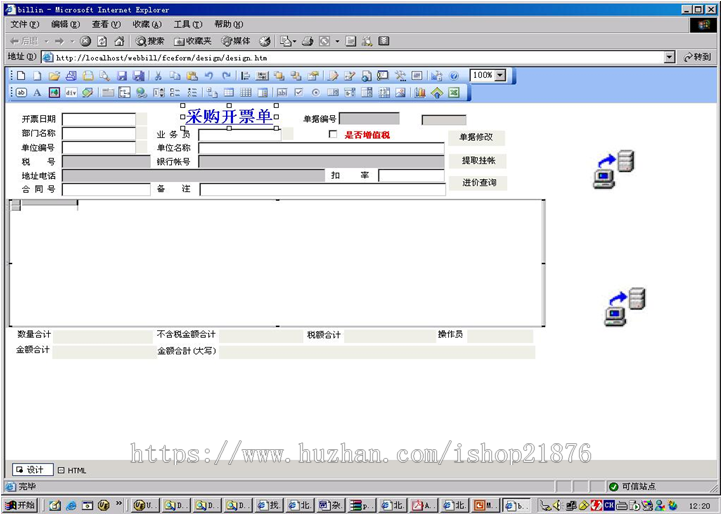Open the IE Mail icon dropdown arrow

pos(294,41)
